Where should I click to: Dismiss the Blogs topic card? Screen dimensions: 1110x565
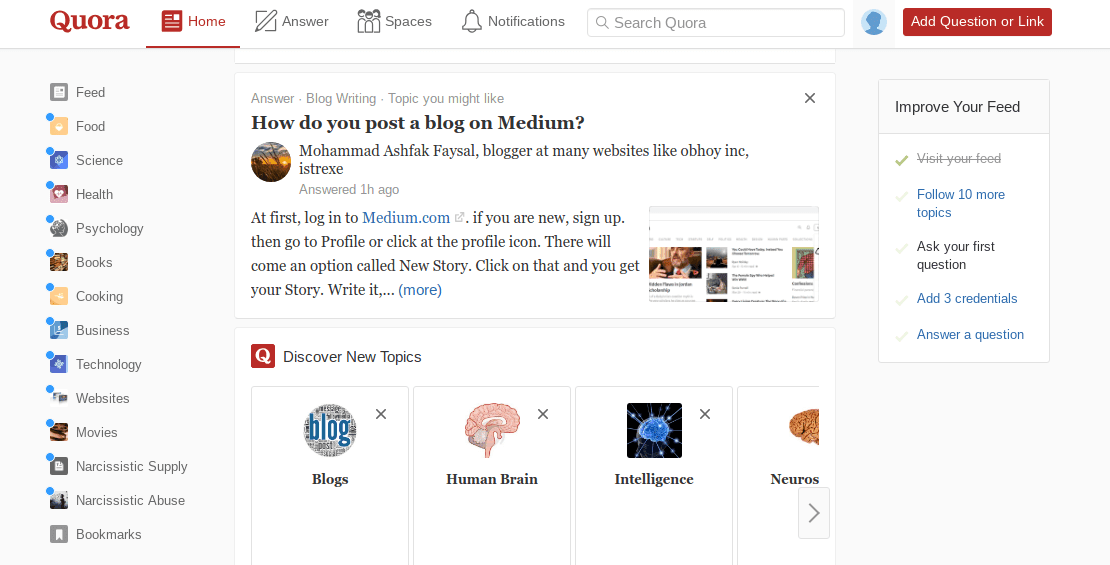point(381,414)
